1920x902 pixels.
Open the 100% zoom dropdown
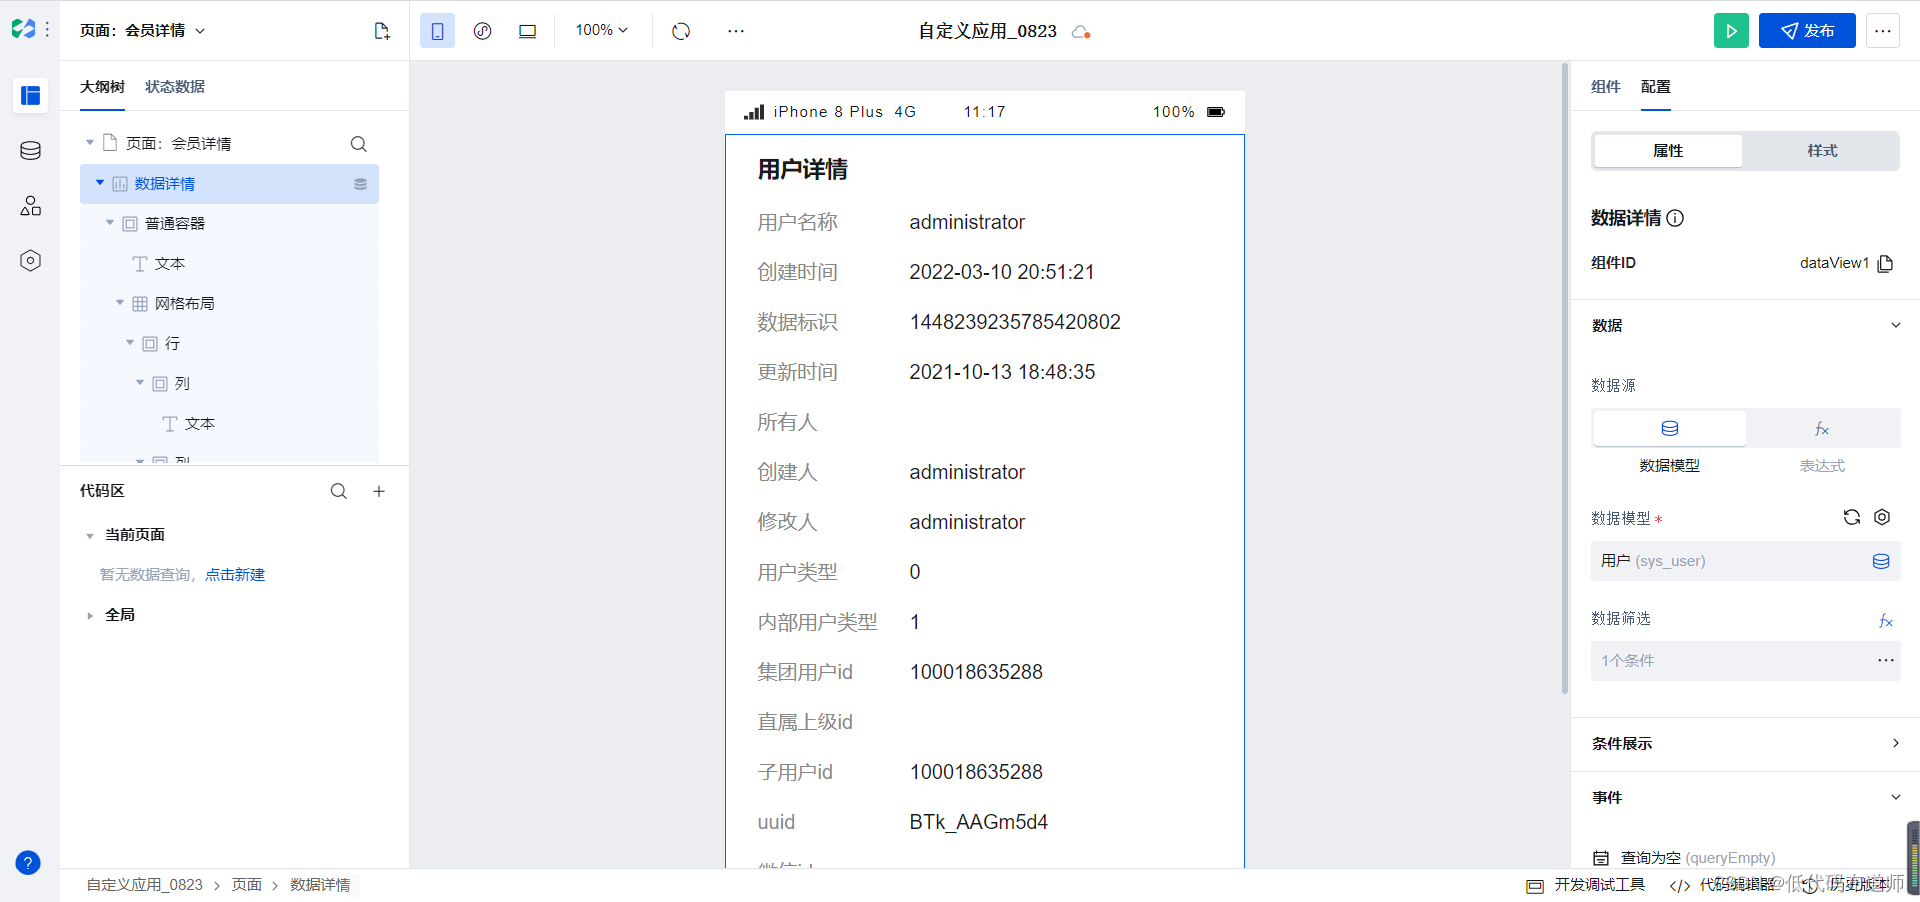pos(601,31)
